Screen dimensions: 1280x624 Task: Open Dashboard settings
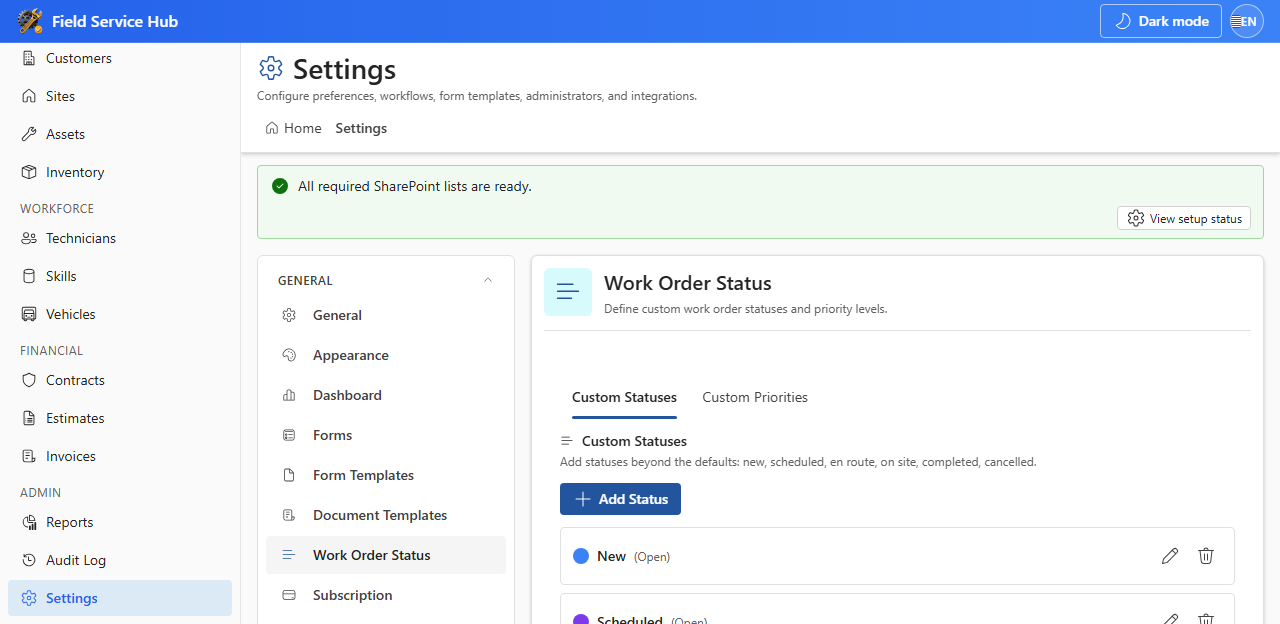386,395
